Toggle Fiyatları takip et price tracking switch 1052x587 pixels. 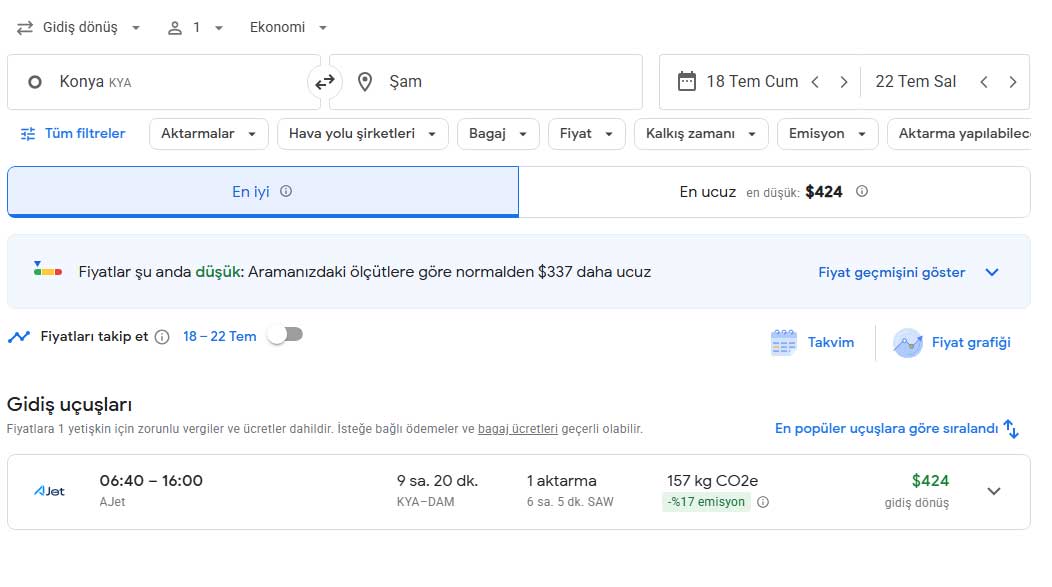pos(286,335)
